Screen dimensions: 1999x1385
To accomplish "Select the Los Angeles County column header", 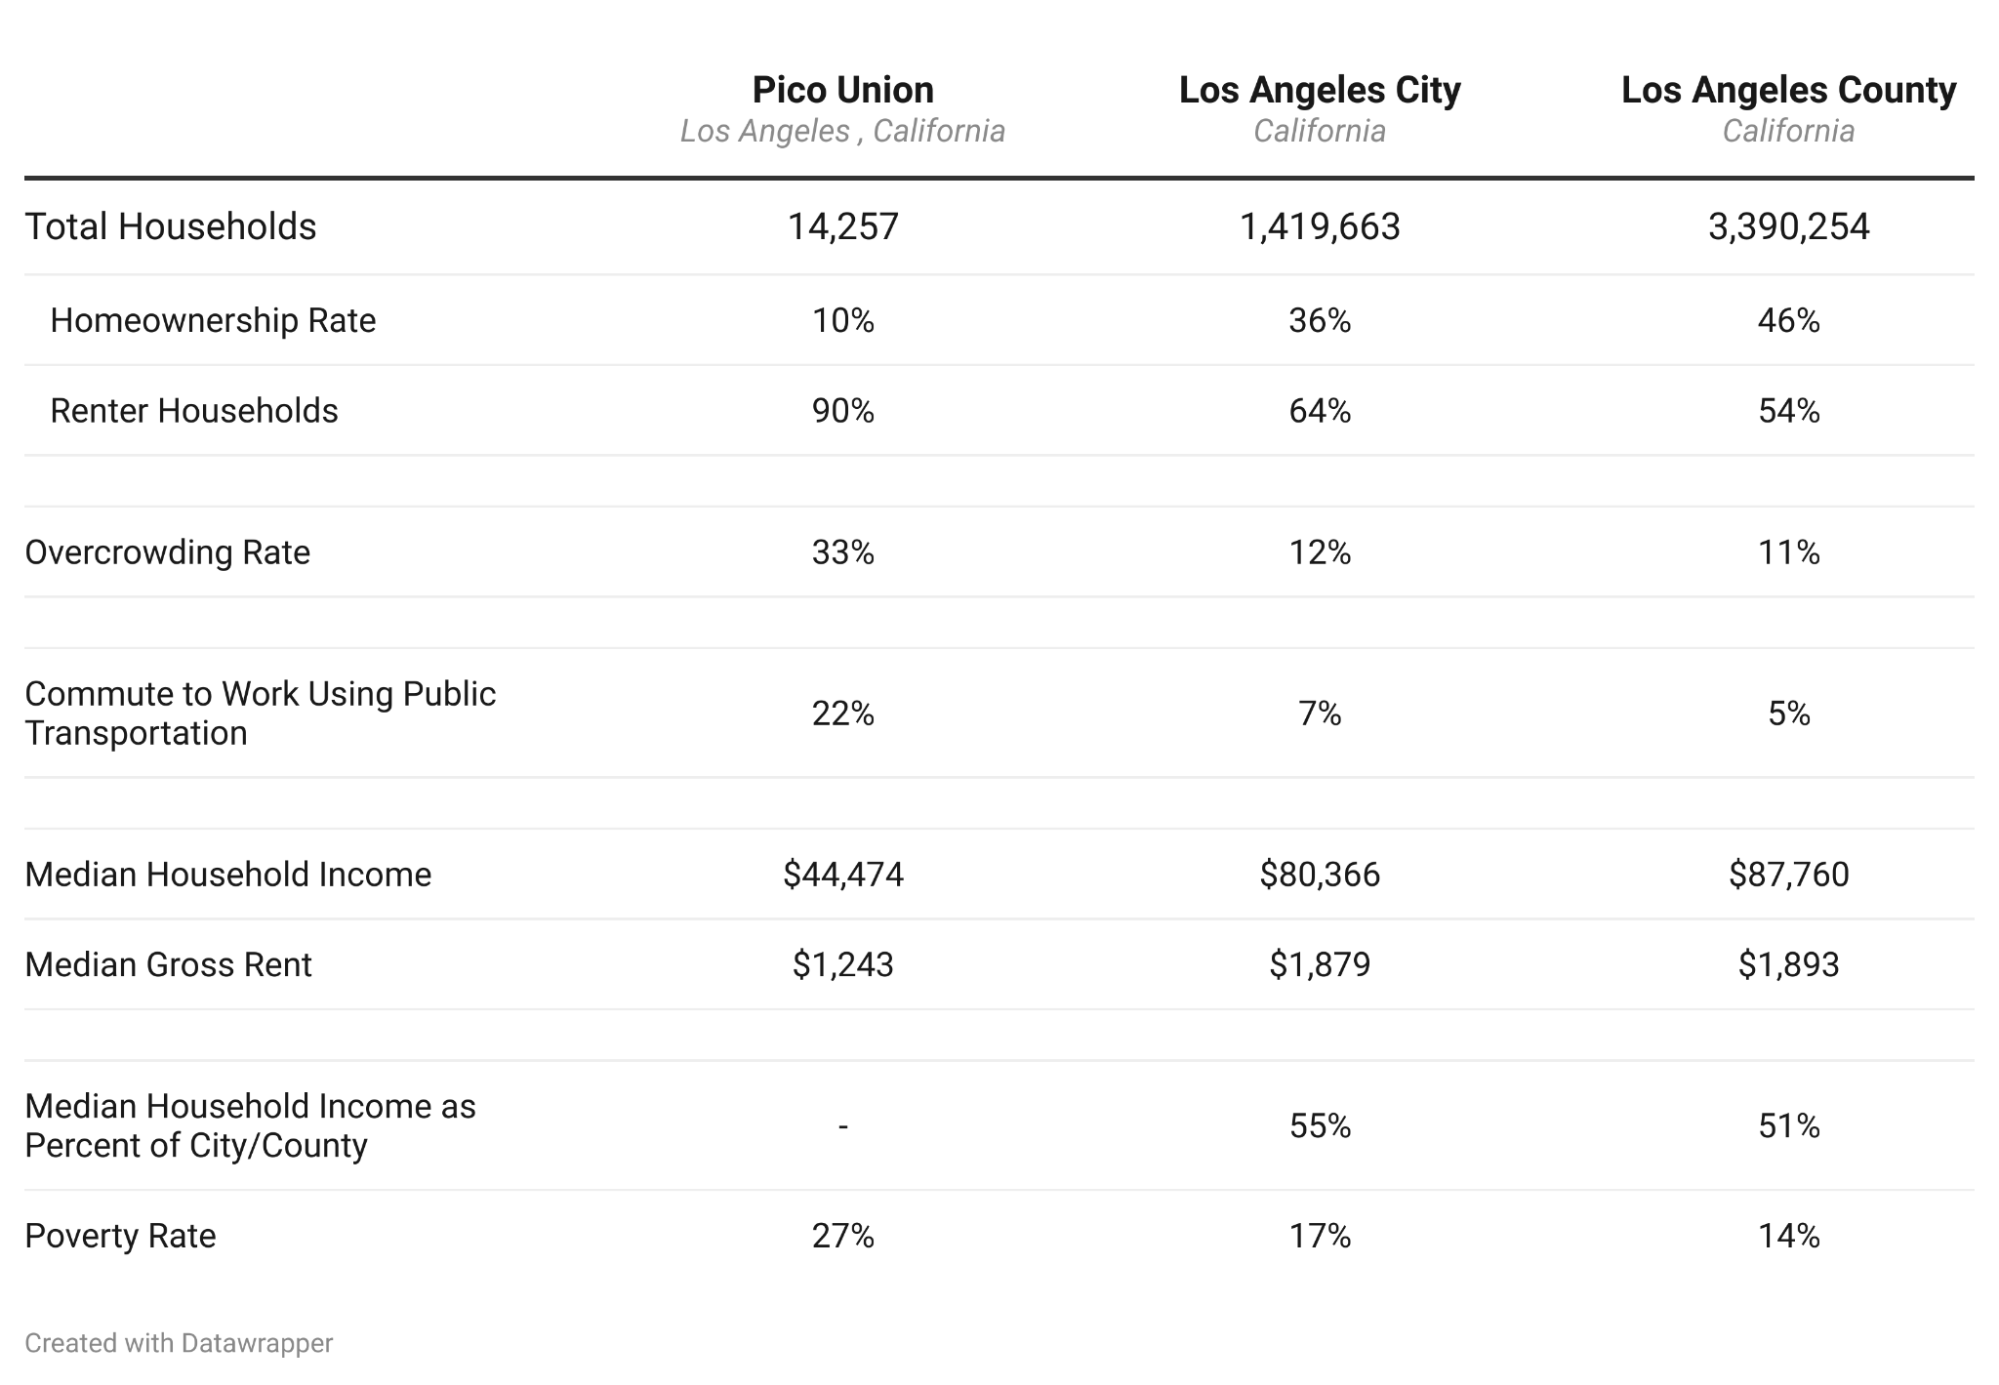I will (x=1788, y=90).
